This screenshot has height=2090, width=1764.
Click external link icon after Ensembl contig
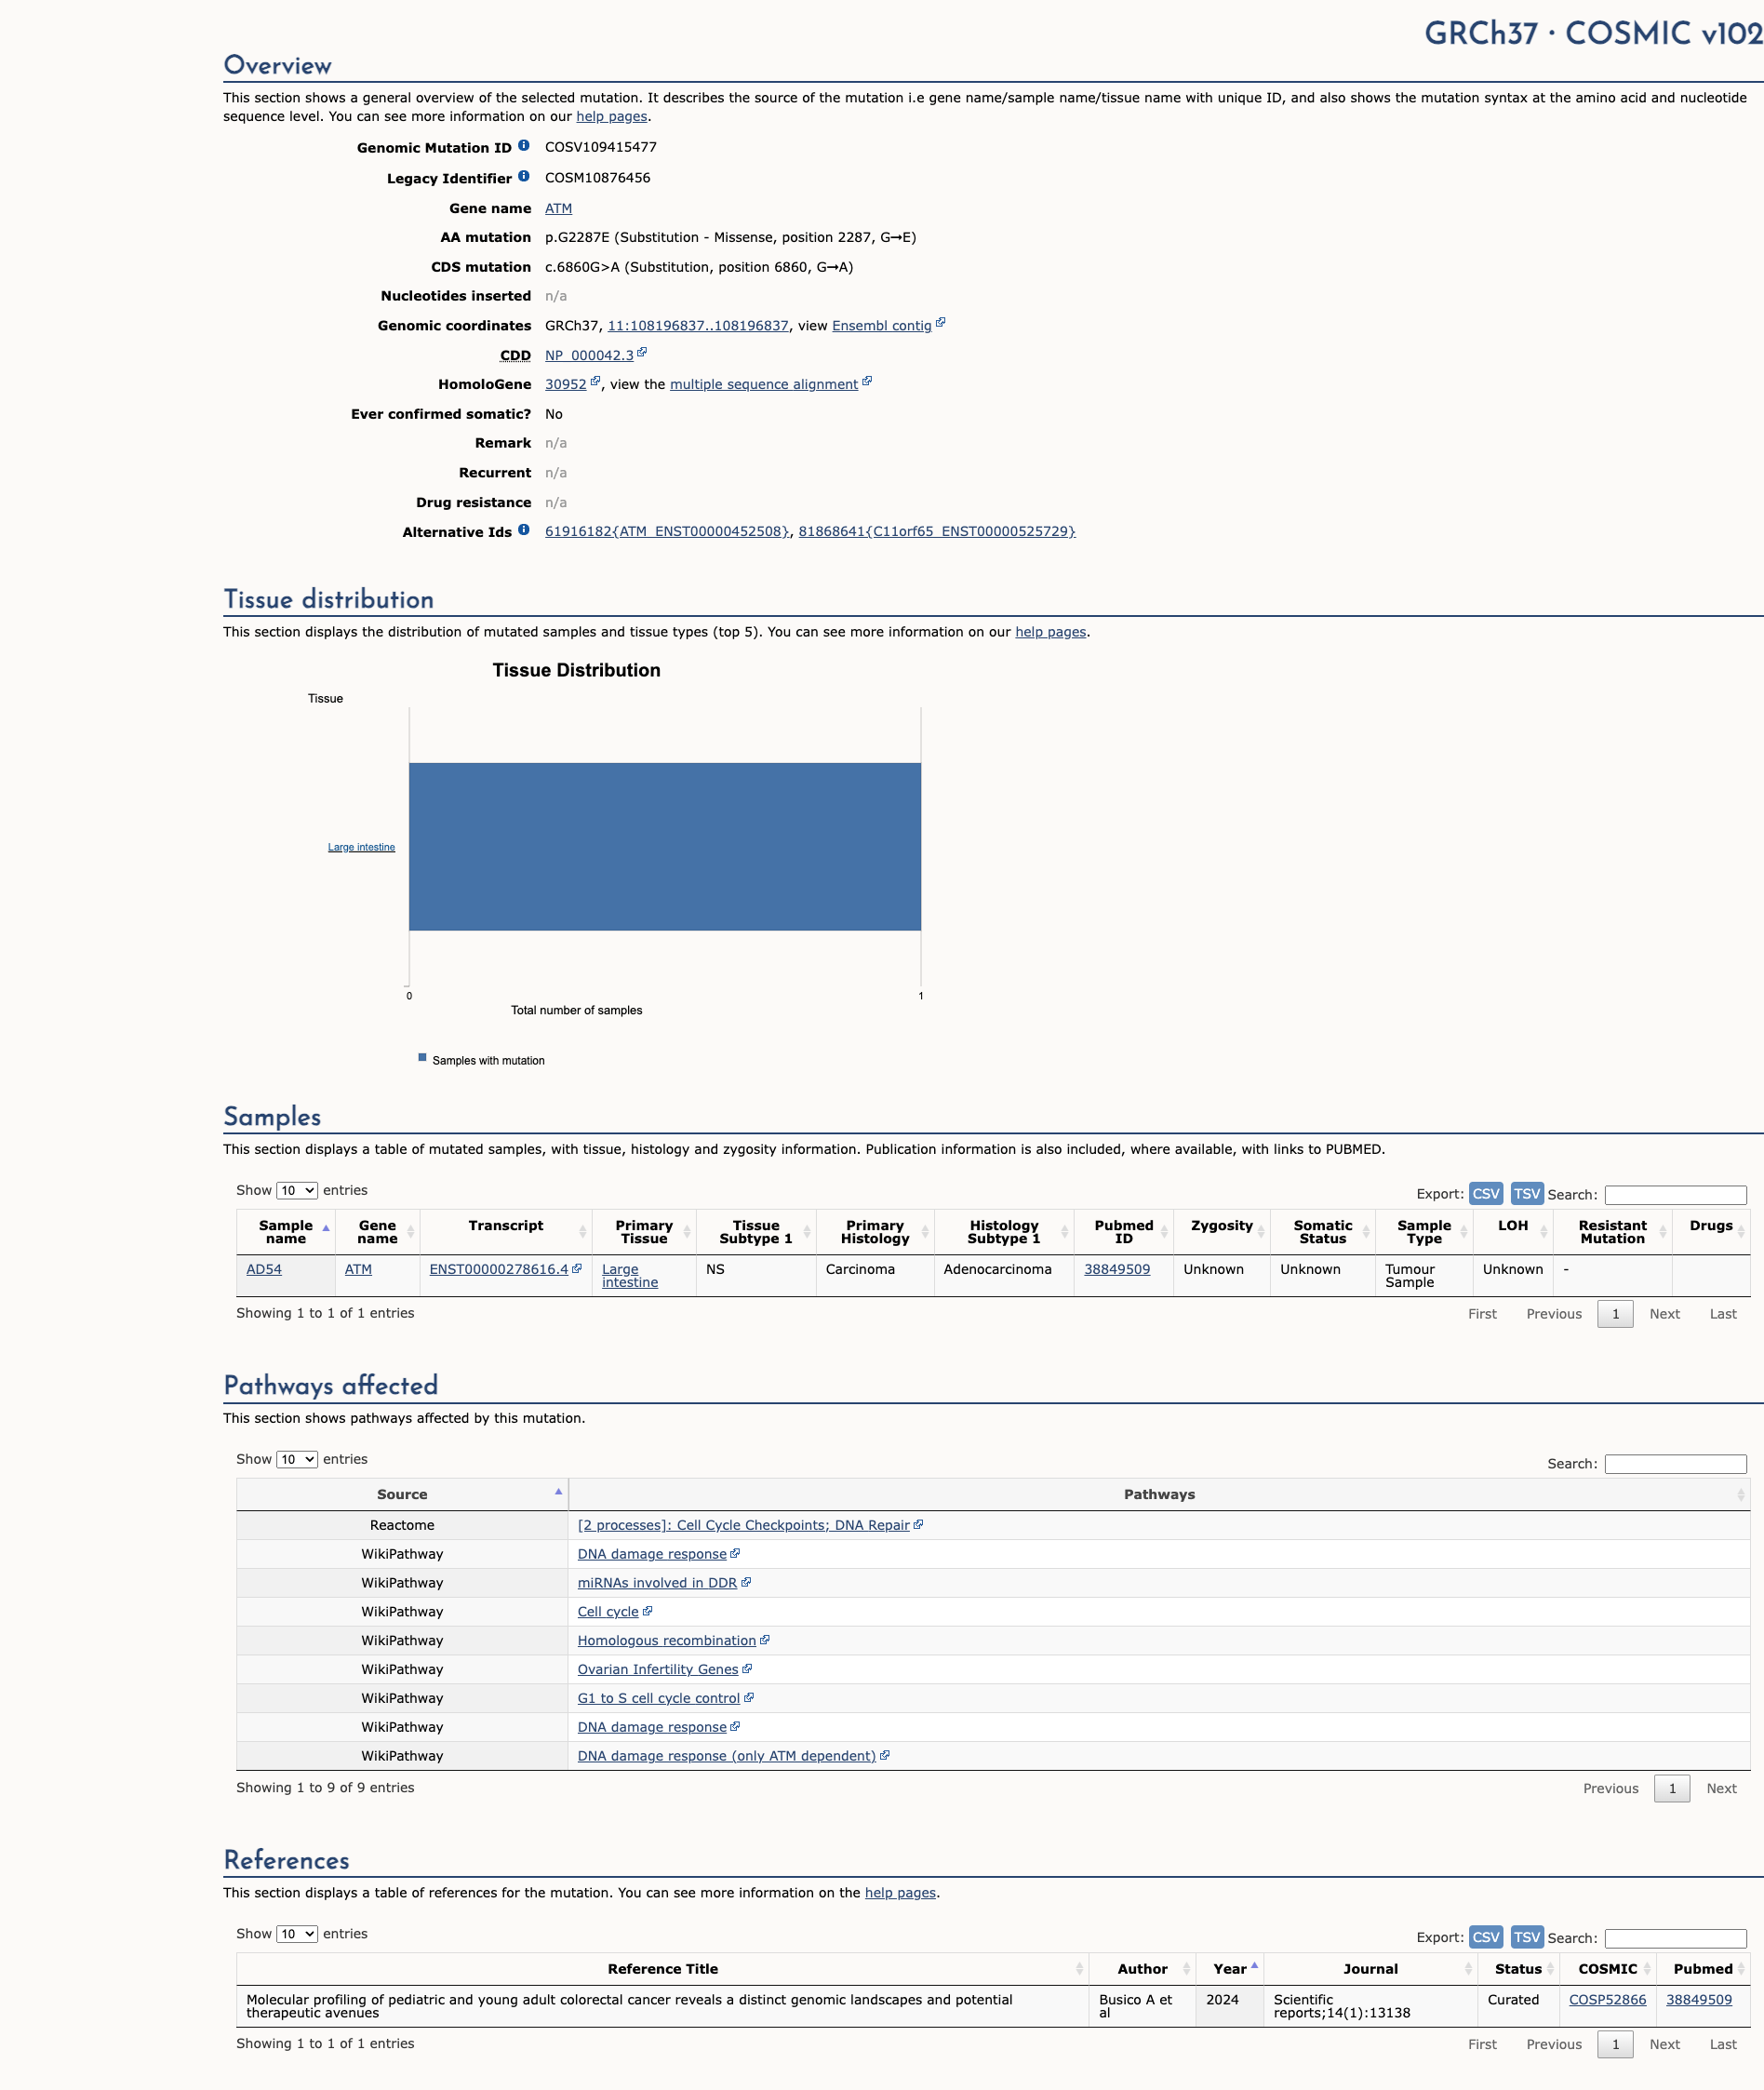(940, 323)
